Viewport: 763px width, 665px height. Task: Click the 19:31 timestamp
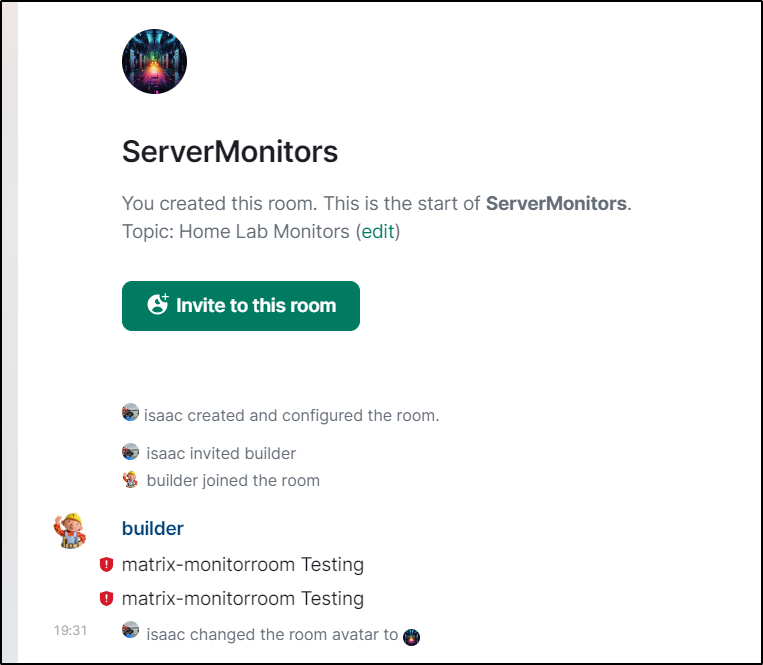70,630
